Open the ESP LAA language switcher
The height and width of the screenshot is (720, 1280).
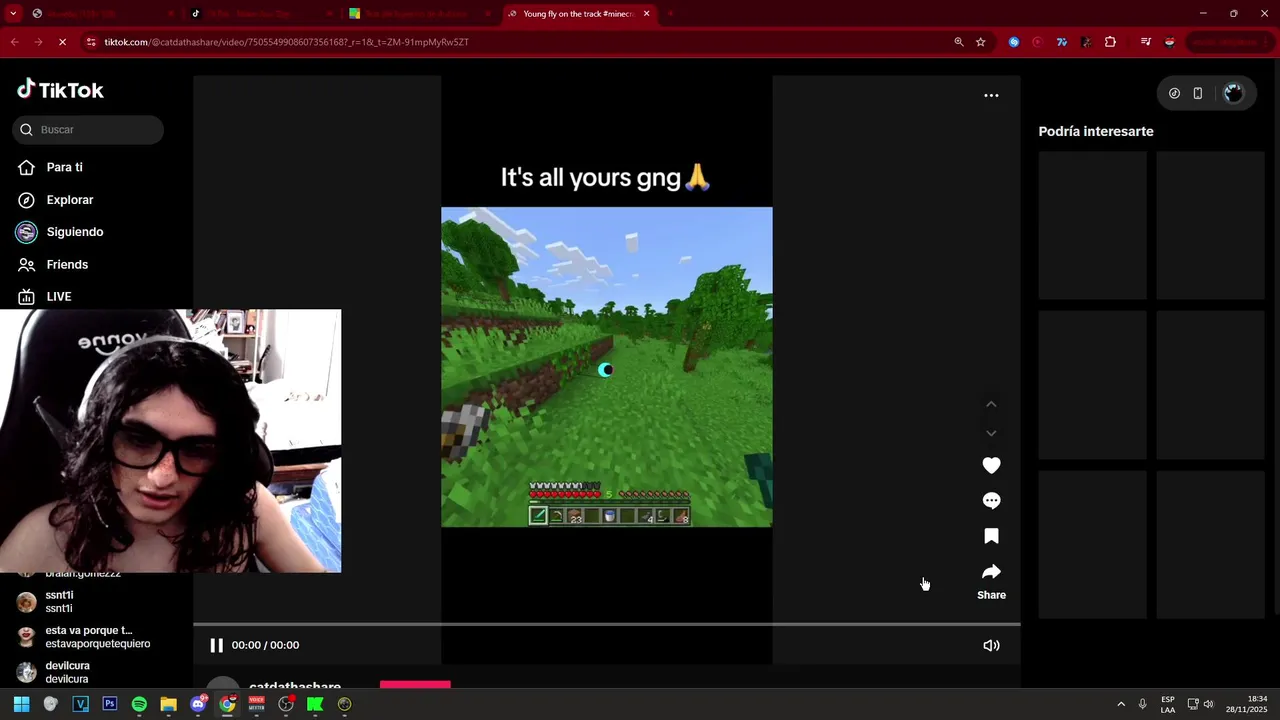1168,704
